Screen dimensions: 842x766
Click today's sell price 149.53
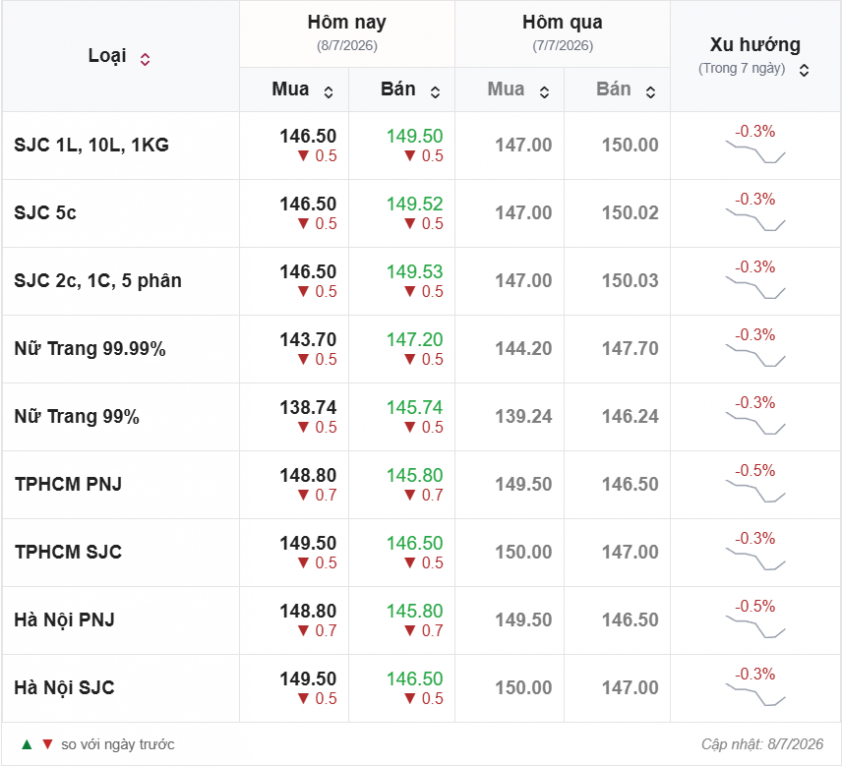coord(415,272)
